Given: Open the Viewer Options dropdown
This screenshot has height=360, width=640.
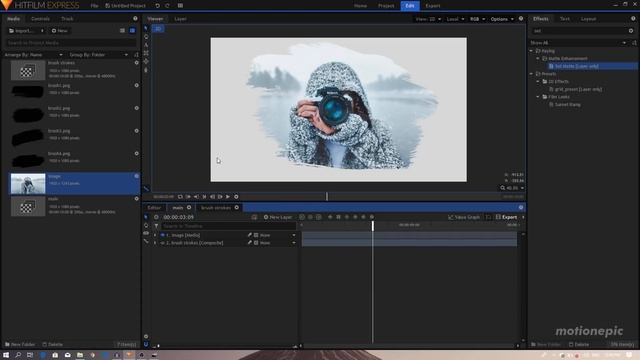Looking at the screenshot, I should pos(502,19).
